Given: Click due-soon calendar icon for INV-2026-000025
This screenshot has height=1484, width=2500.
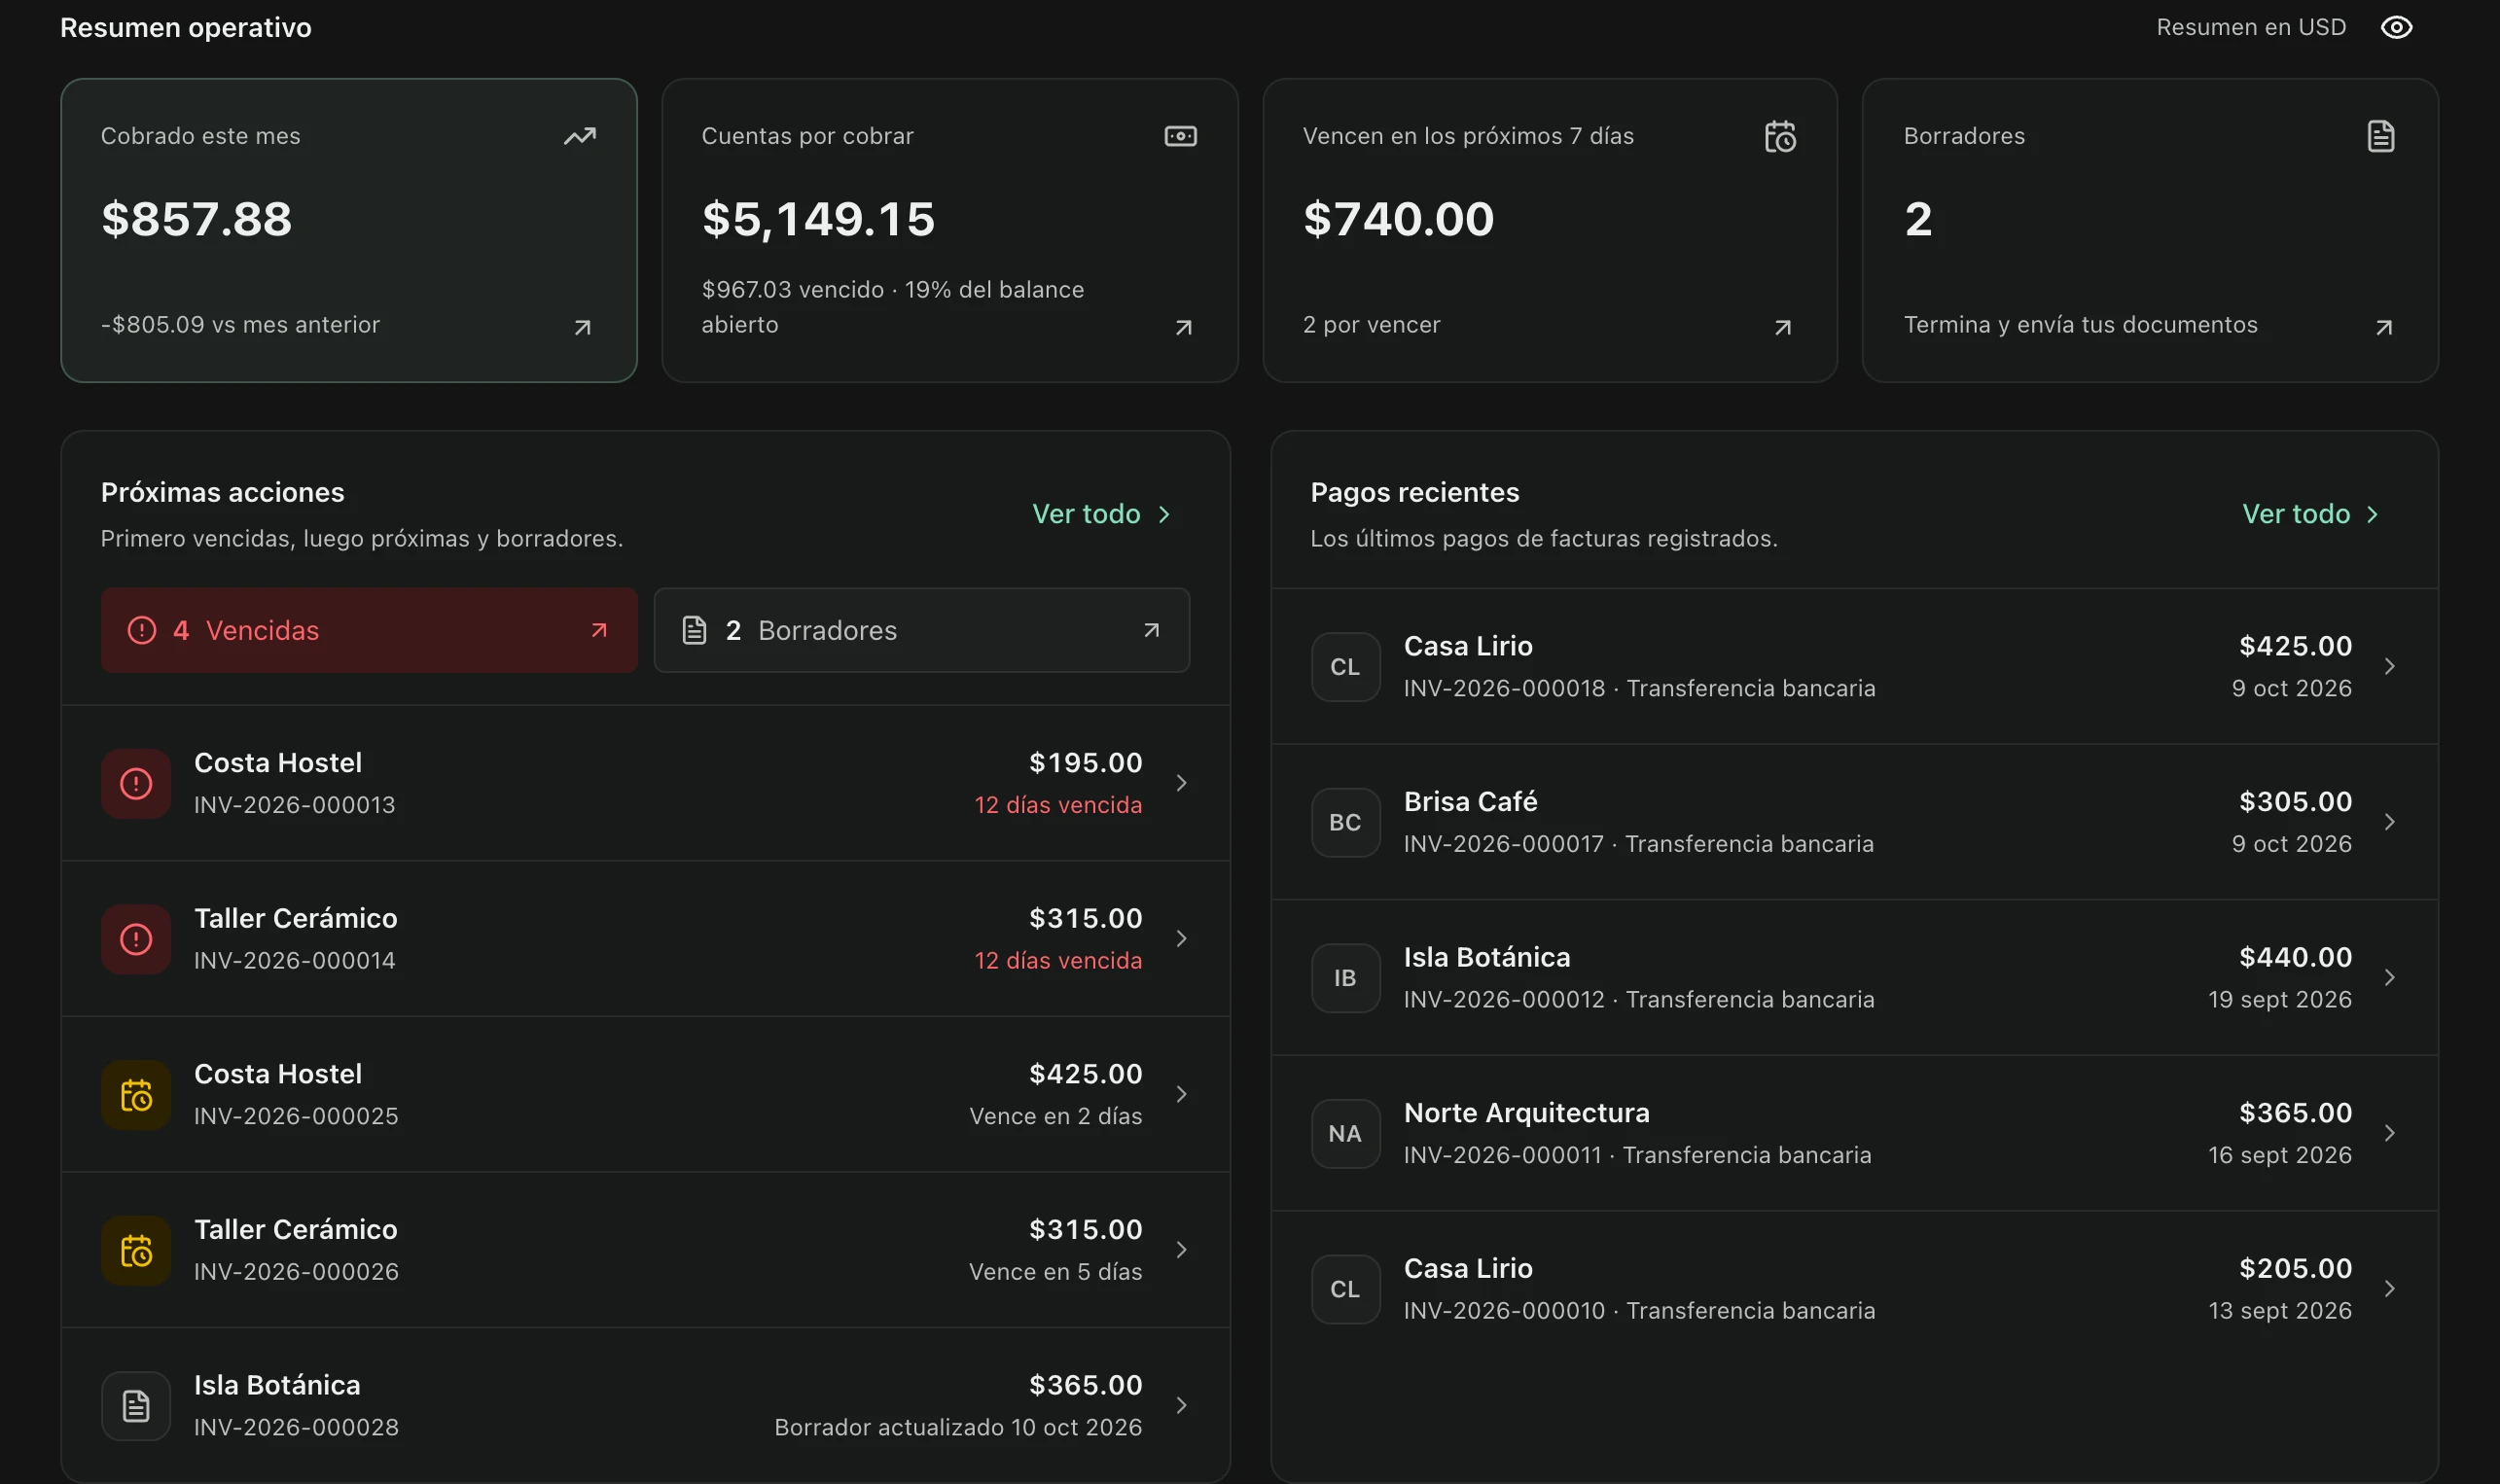Looking at the screenshot, I should 136,1095.
